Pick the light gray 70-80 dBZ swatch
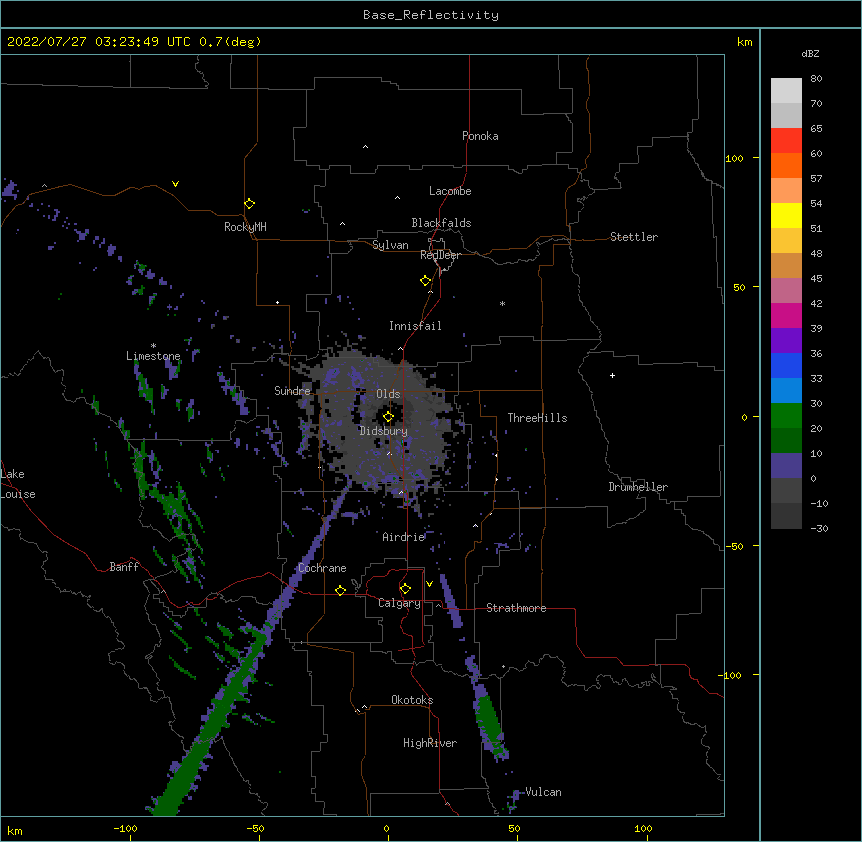This screenshot has height=842, width=862. [786, 91]
